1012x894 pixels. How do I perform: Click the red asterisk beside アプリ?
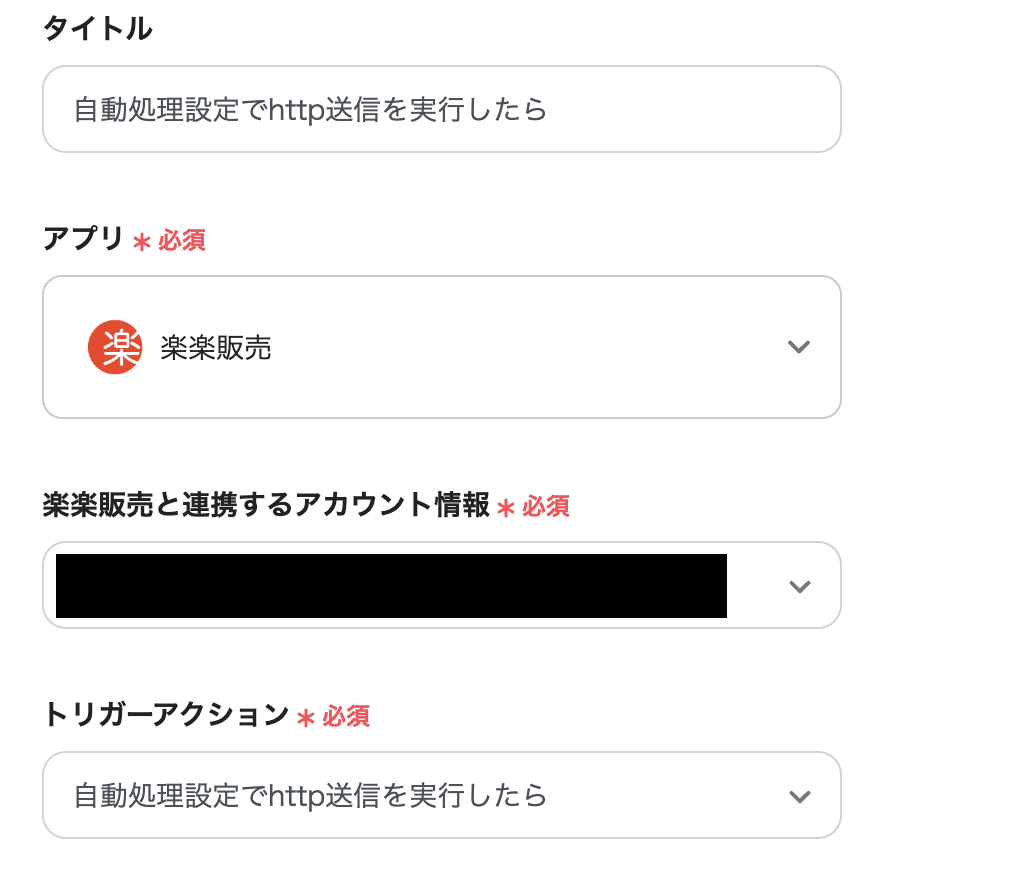142,242
